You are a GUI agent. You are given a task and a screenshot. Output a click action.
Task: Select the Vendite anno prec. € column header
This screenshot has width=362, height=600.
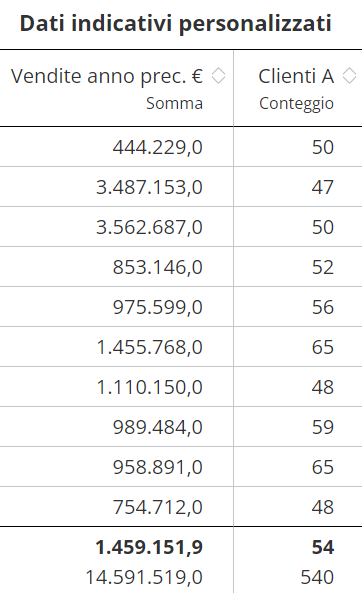click(x=107, y=76)
